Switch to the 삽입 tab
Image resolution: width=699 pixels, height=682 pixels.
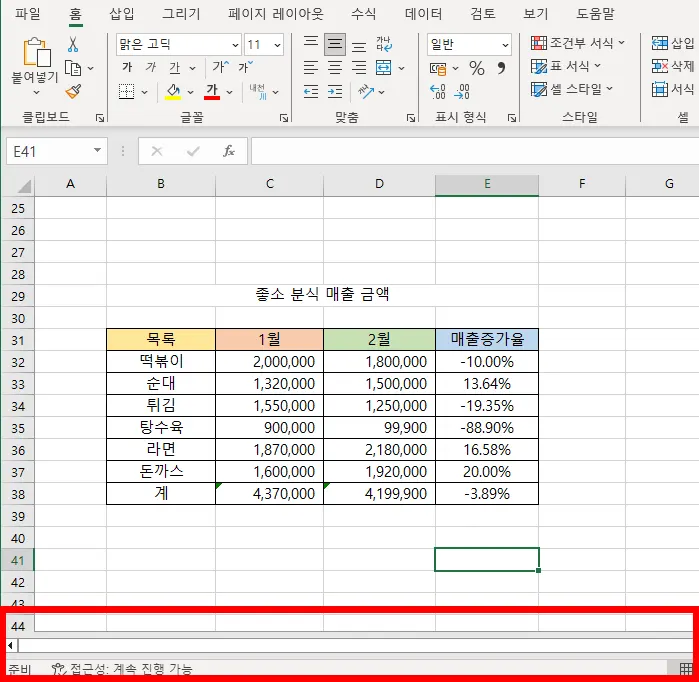[x=122, y=14]
